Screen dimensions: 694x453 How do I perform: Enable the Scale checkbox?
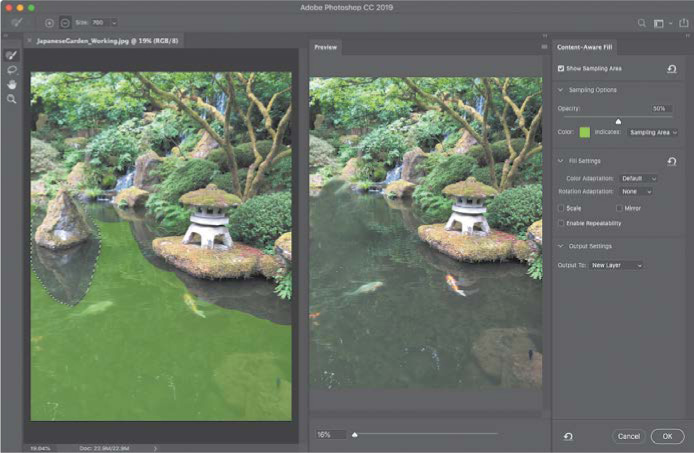[x=561, y=208]
